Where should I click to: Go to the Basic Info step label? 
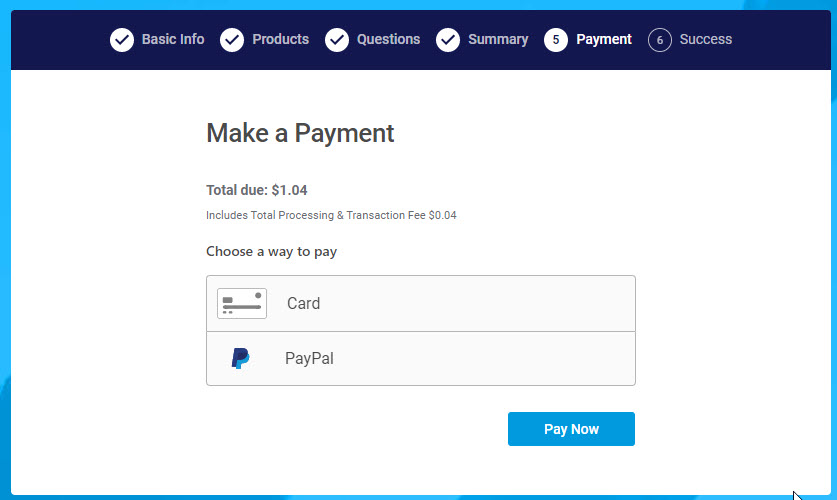173,39
